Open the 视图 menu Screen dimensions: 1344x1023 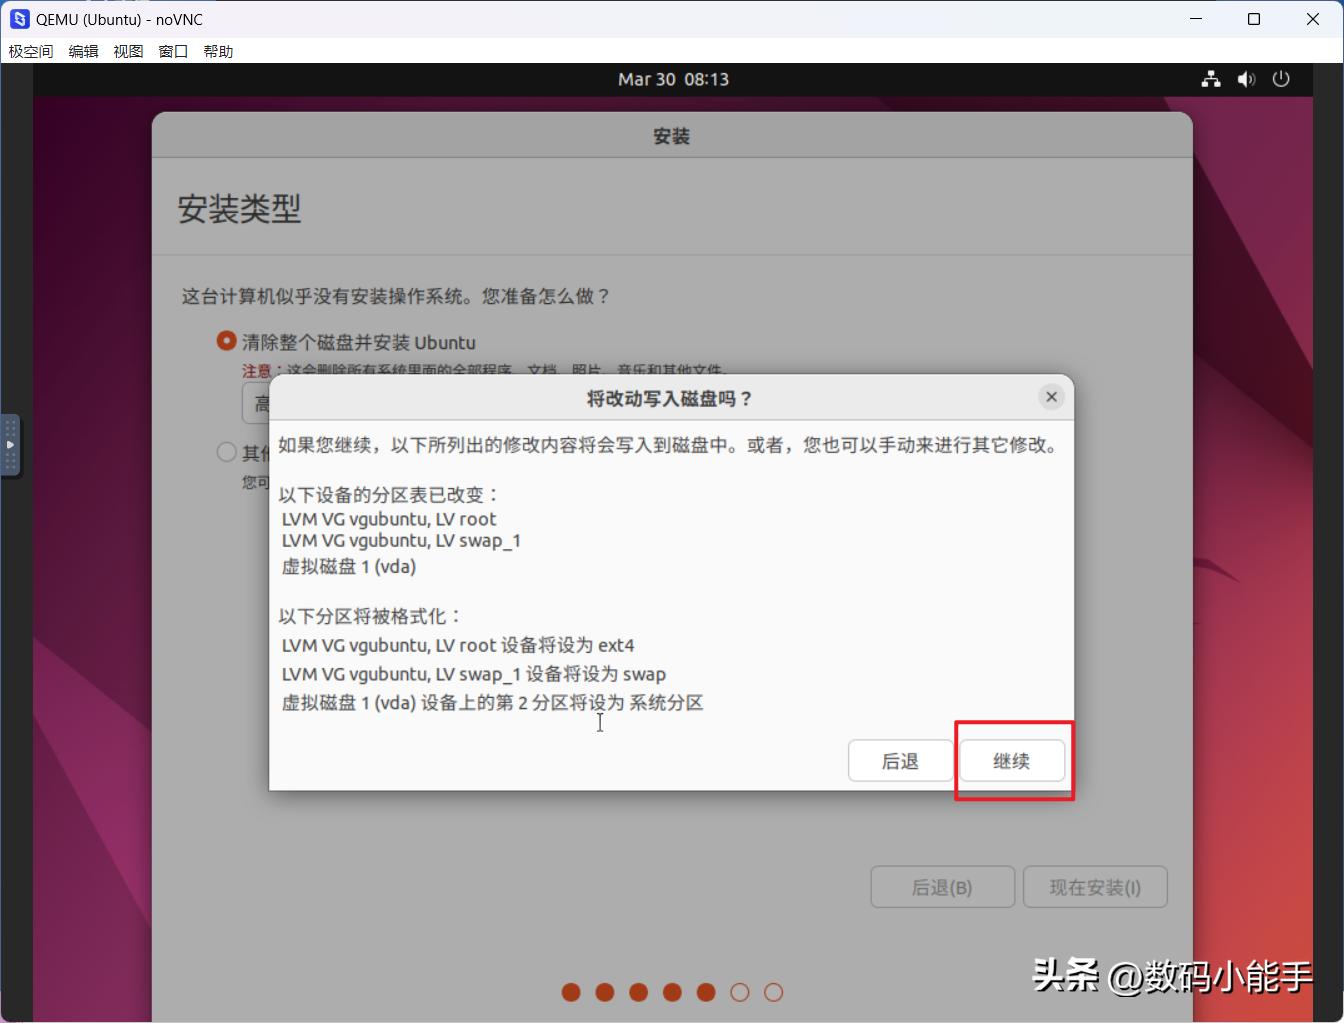[x=128, y=51]
